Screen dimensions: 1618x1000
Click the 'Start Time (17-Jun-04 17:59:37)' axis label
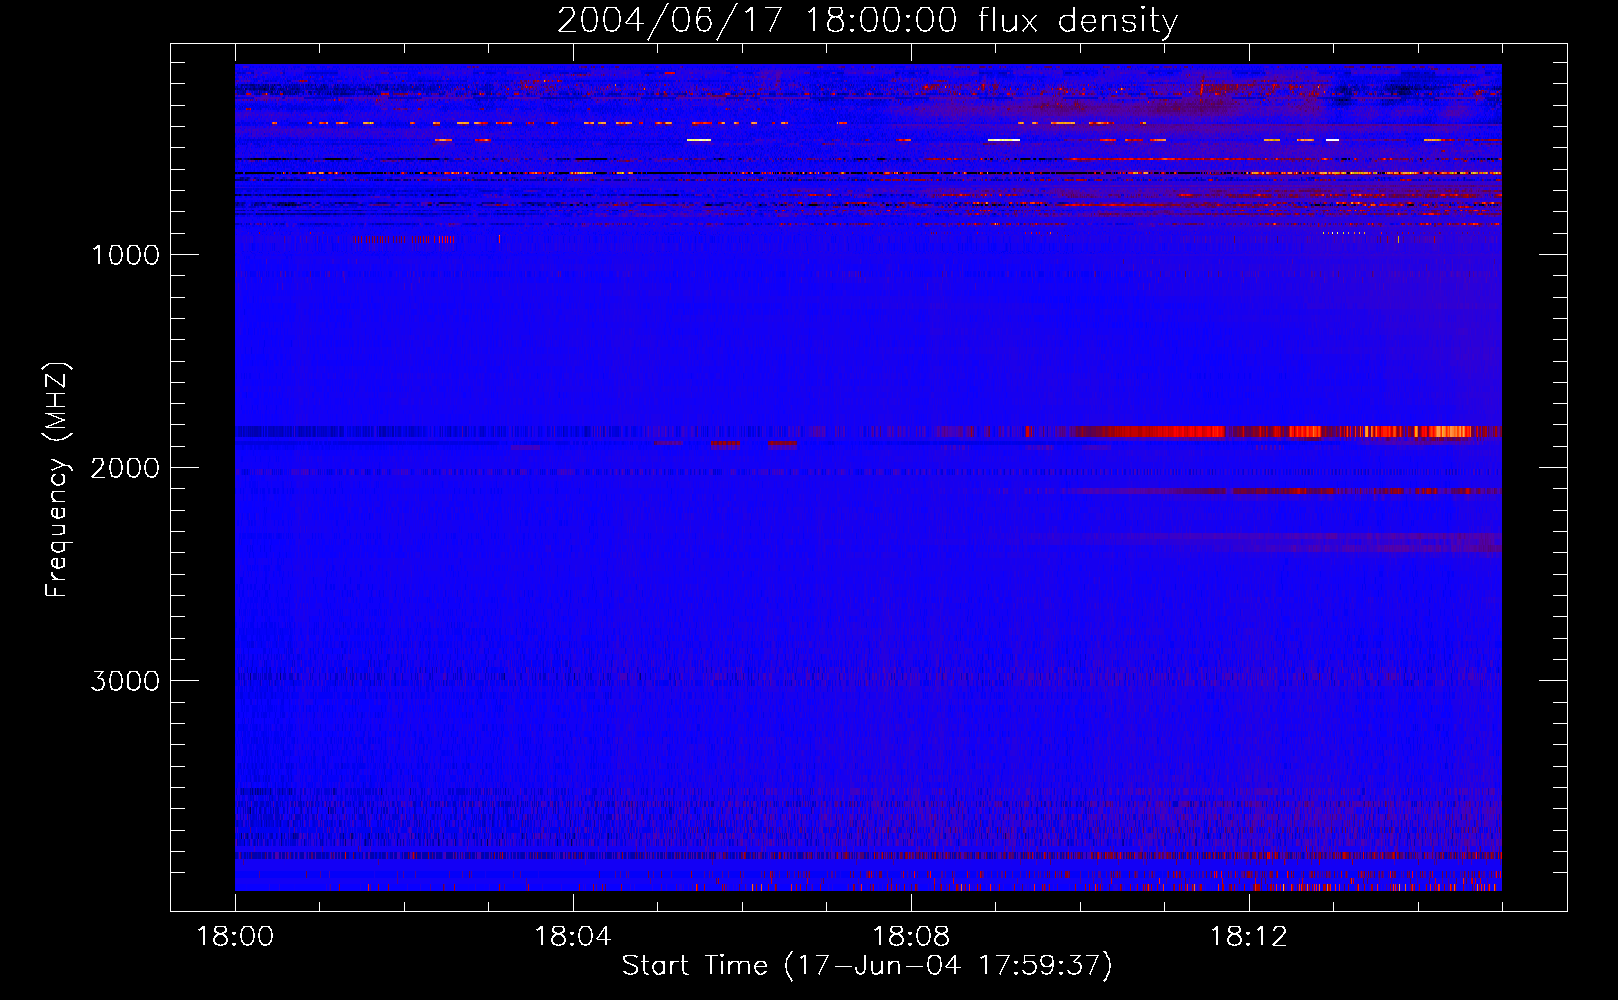(867, 966)
